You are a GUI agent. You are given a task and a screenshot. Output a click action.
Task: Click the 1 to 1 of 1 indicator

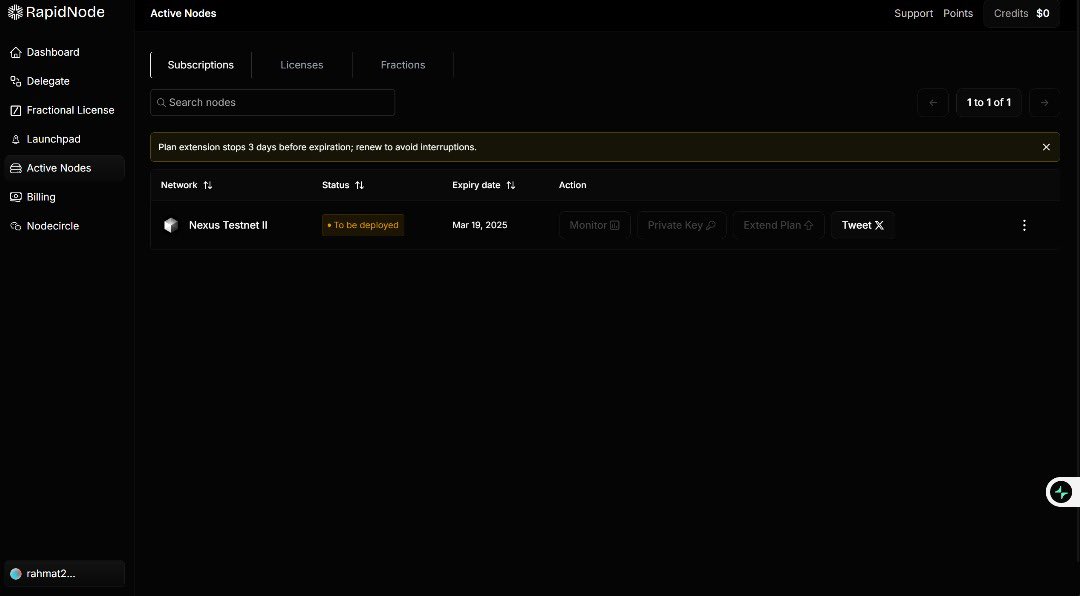point(988,103)
